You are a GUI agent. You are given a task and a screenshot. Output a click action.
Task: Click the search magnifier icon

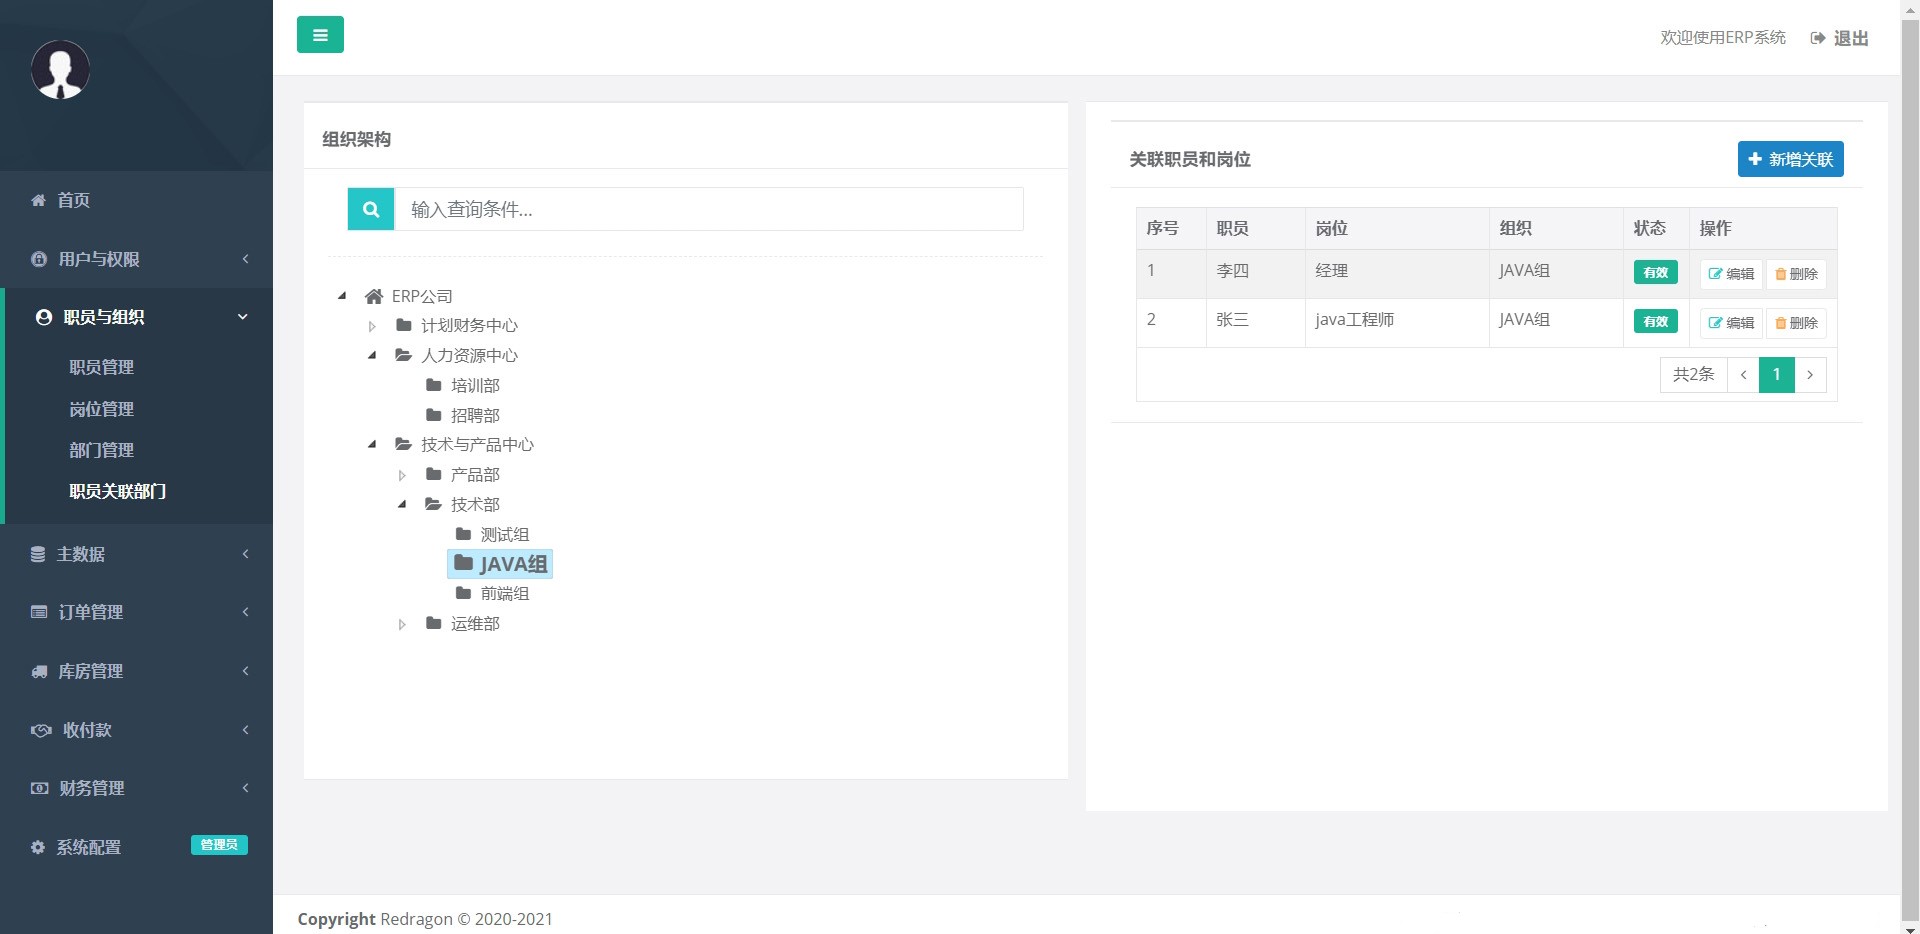point(370,209)
